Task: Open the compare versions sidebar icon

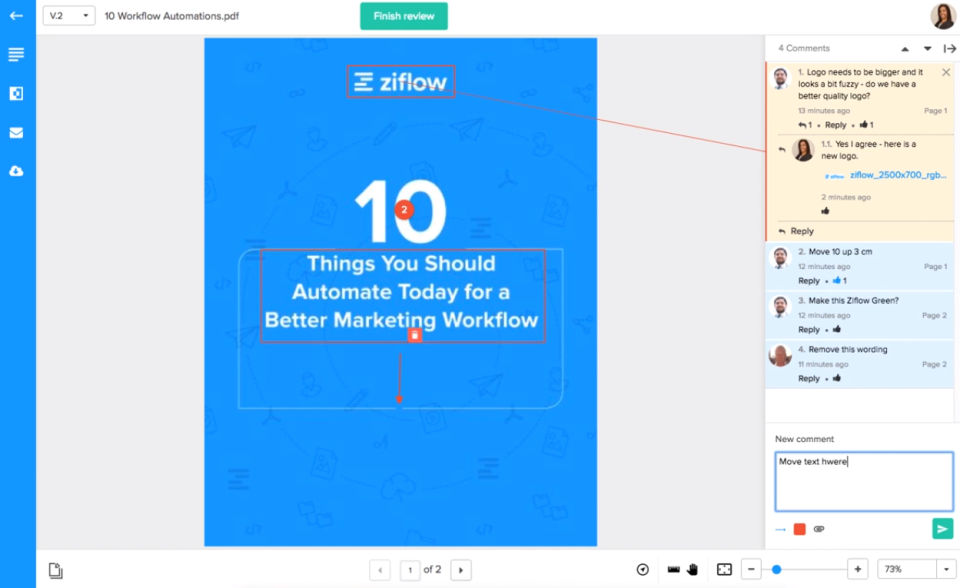Action: pyautogui.click(x=17, y=93)
